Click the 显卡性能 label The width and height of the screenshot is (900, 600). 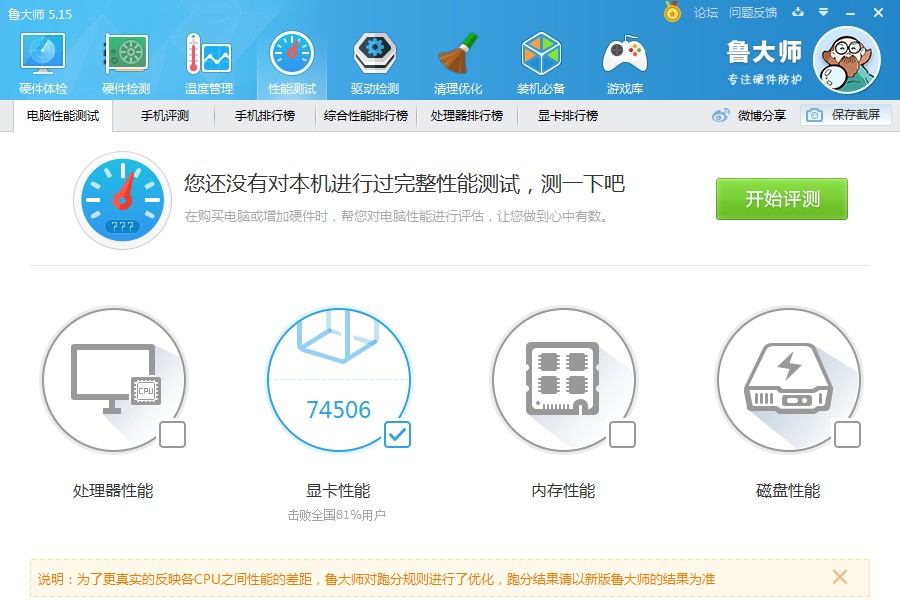click(338, 490)
